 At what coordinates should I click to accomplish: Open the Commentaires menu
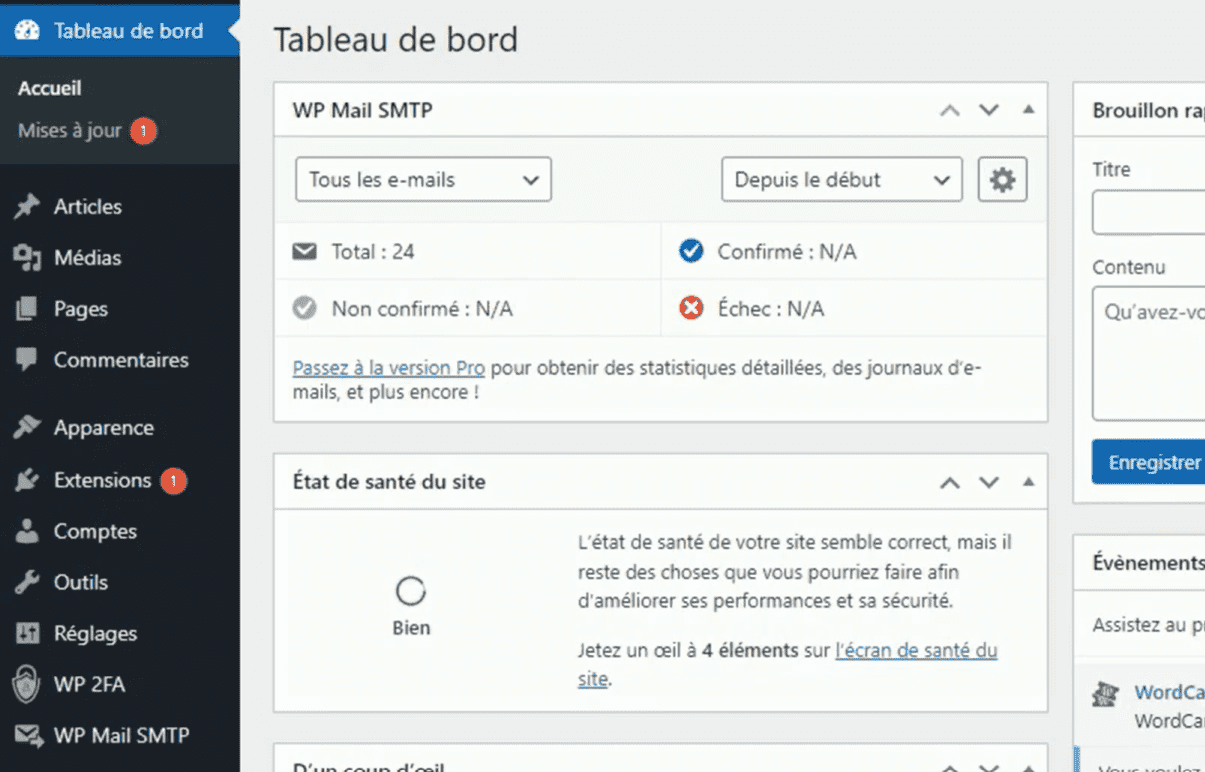pos(120,360)
